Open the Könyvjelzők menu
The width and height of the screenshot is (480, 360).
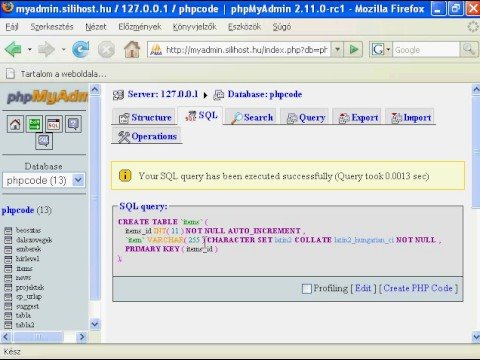(194, 27)
